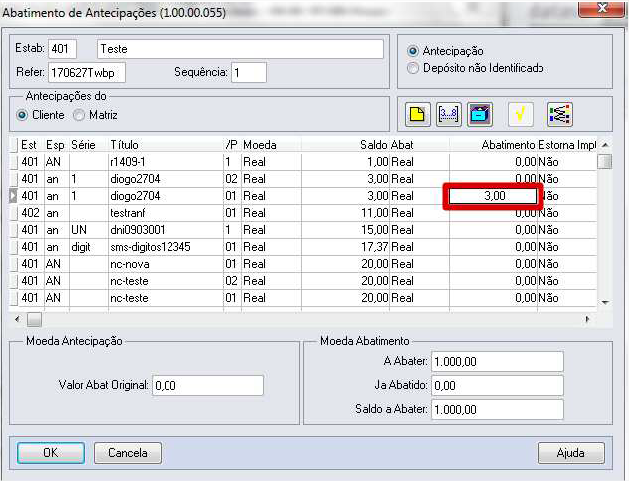Click the 11,00 saldo cell
Viewport: 629px width, 481px height.
tap(345, 213)
